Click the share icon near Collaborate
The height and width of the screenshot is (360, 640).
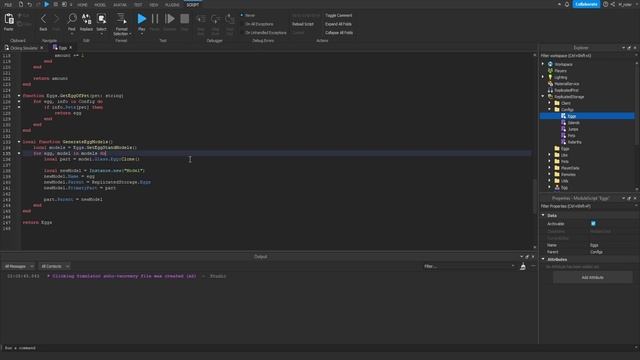613,4
